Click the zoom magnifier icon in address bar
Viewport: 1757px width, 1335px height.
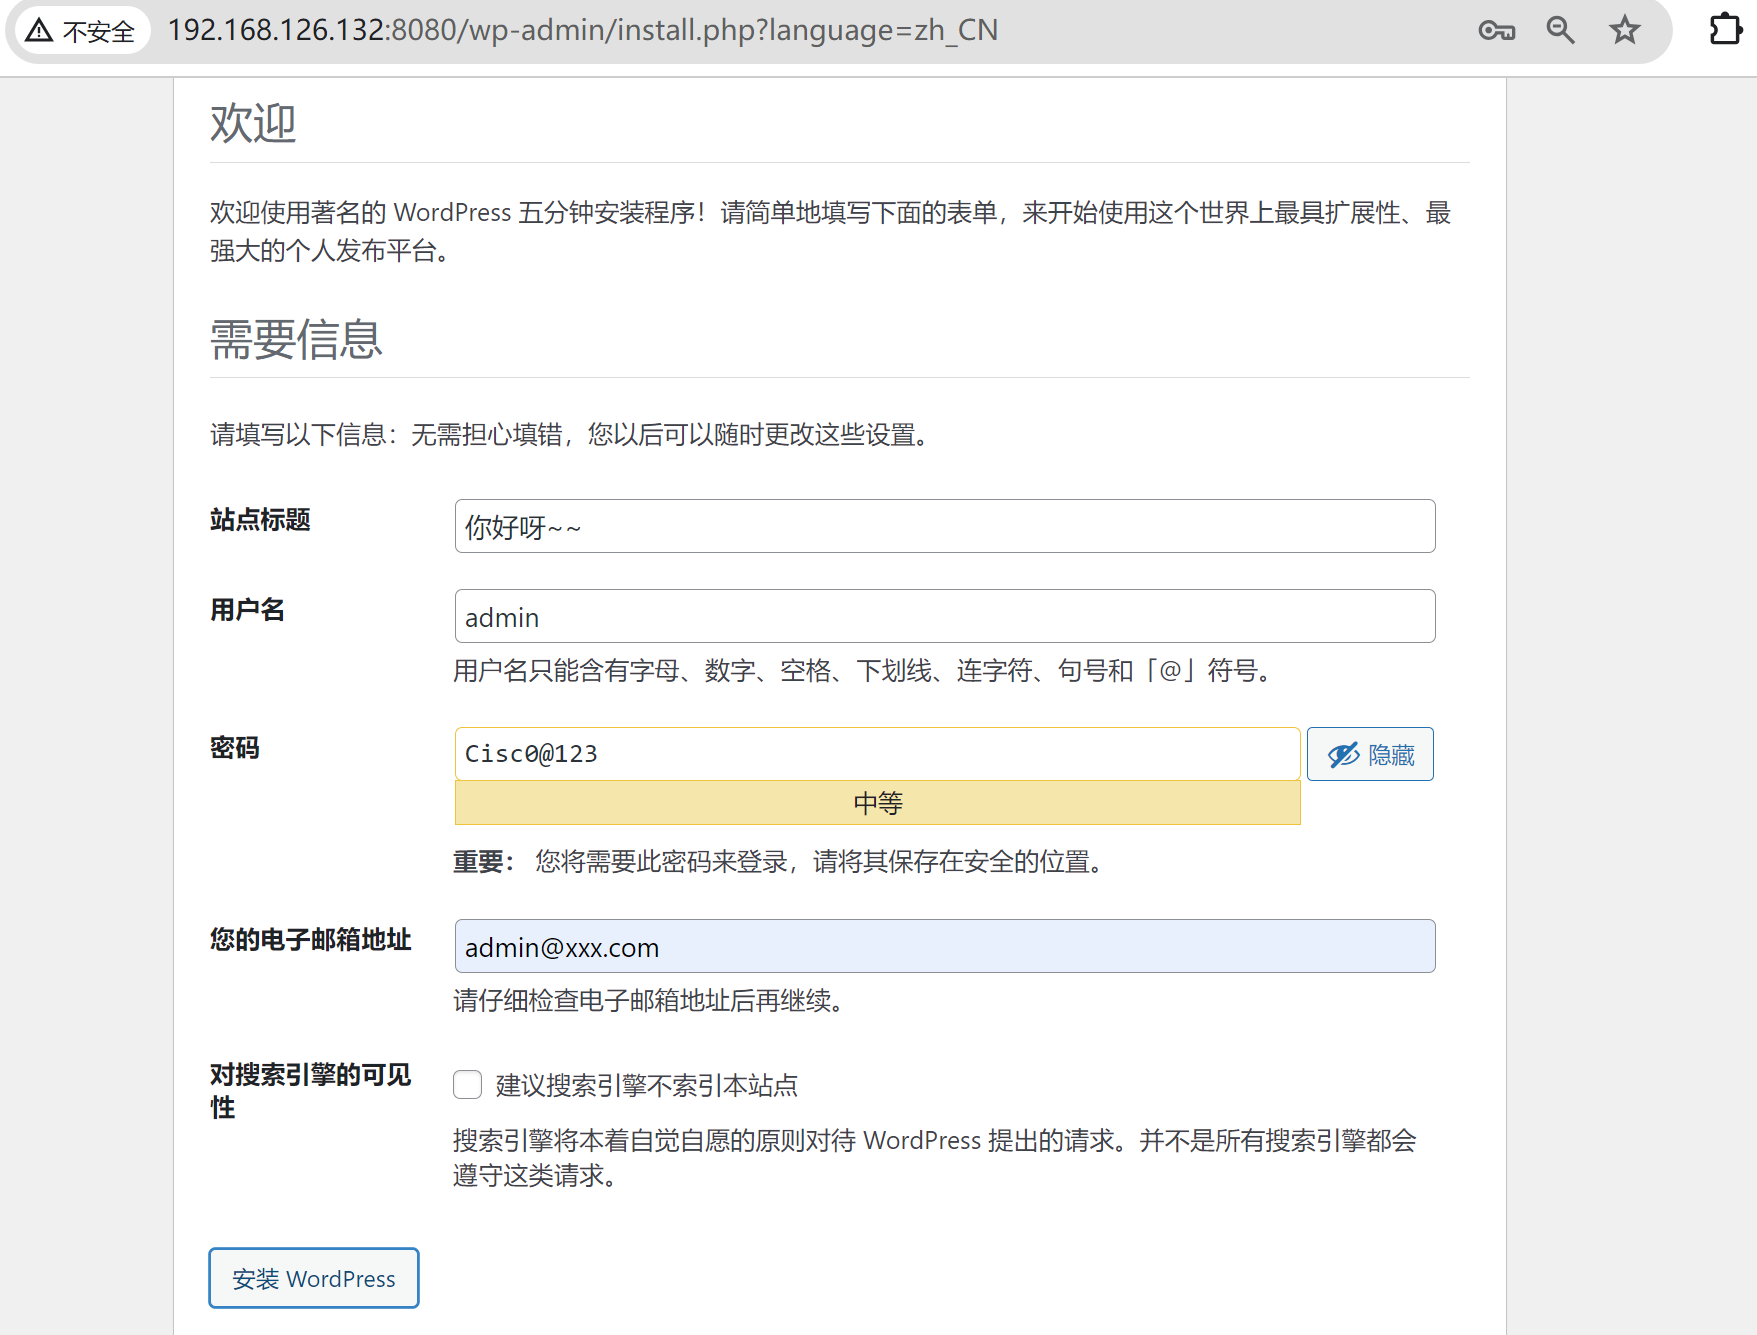(1560, 31)
